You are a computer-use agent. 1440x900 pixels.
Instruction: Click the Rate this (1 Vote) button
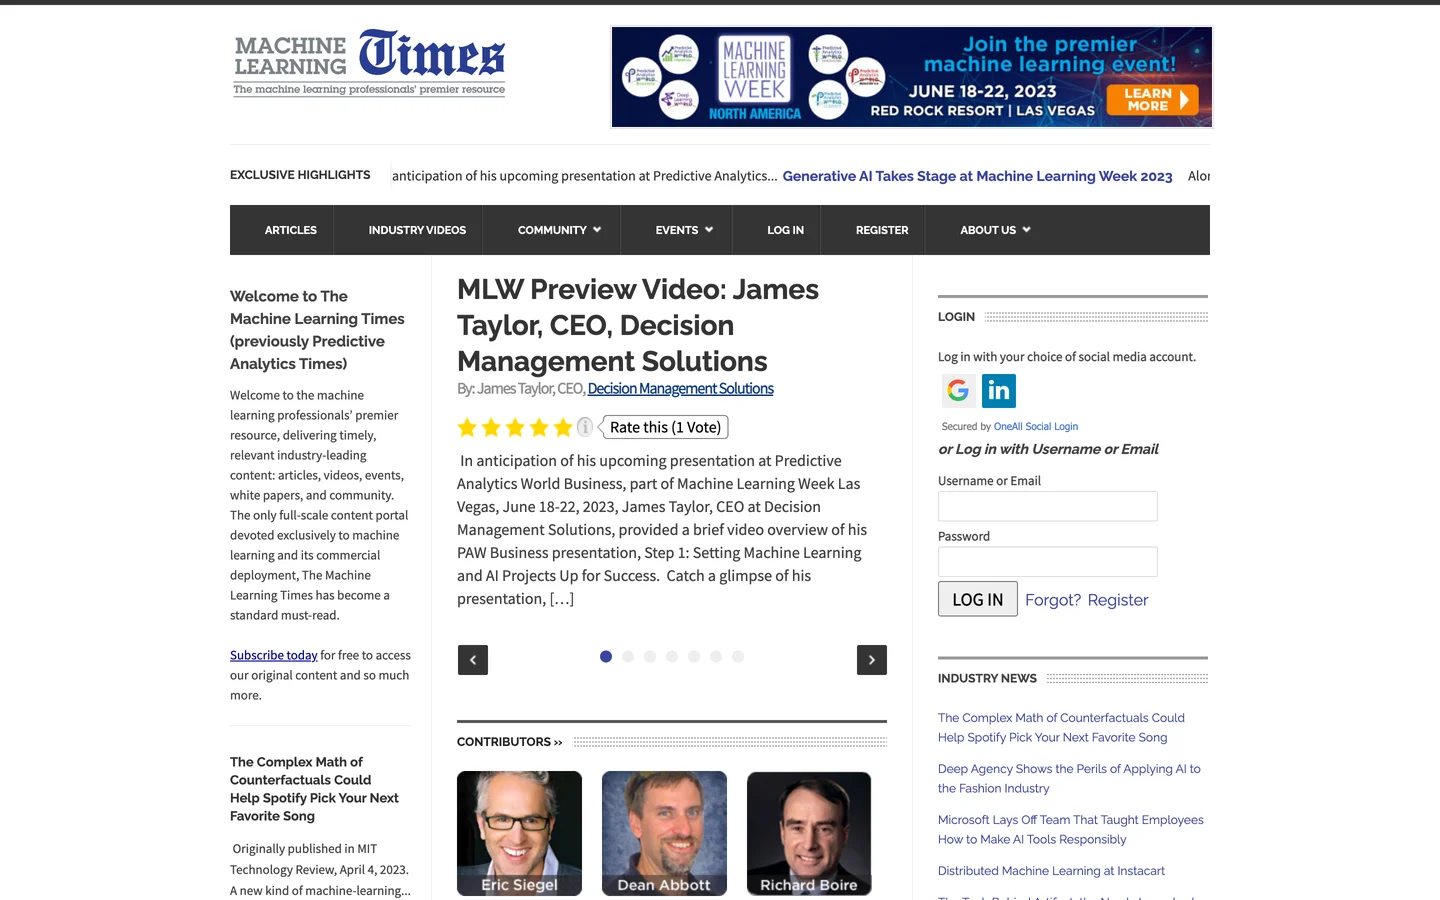(665, 427)
